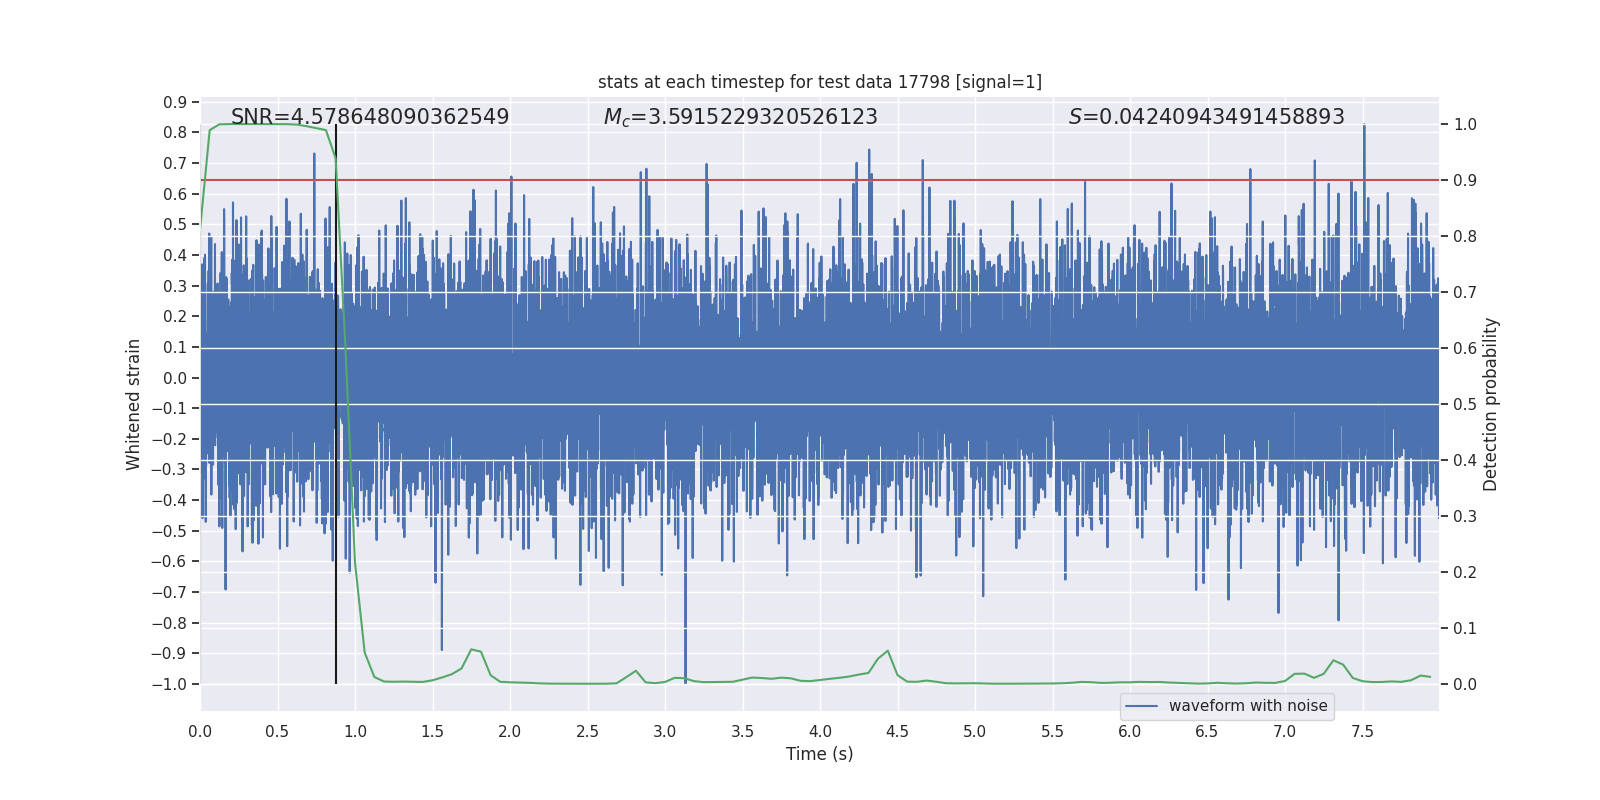Click the black vertical marker line near 0.9 s

336,404
